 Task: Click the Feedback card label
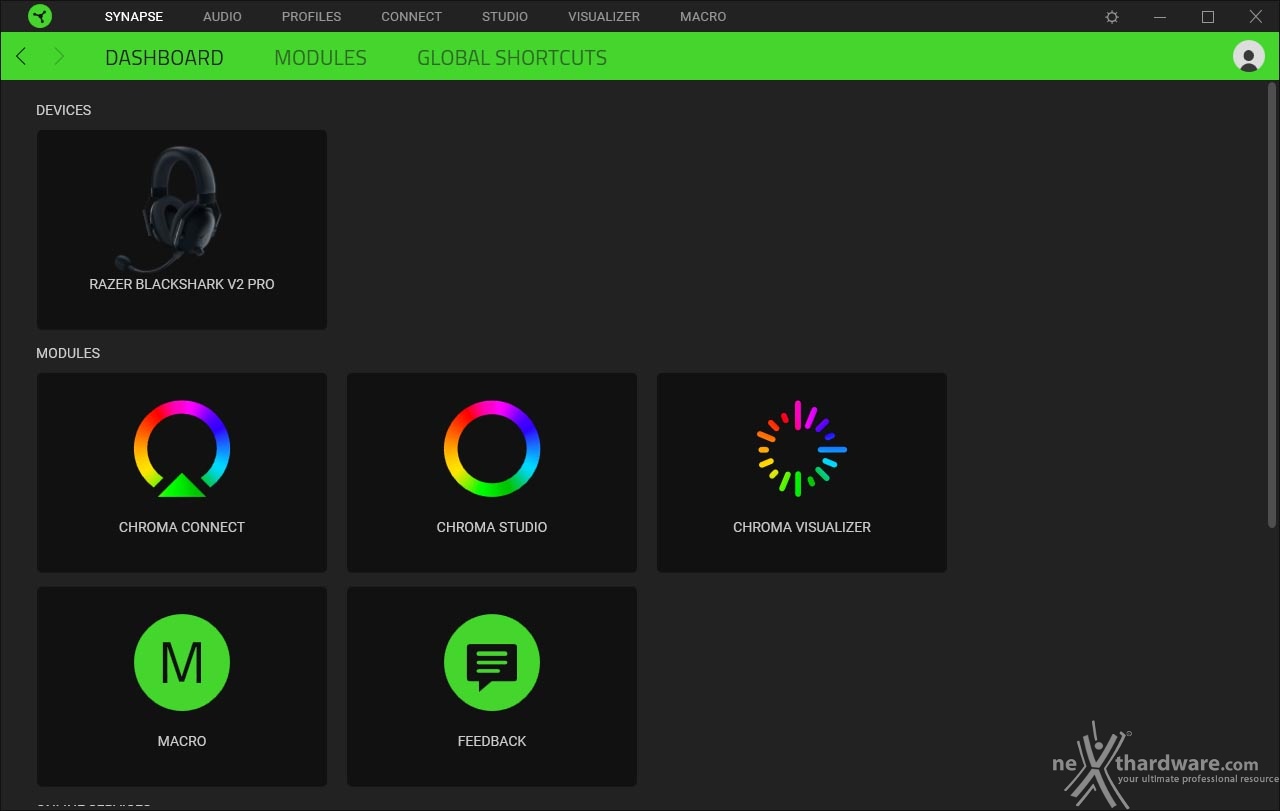click(492, 741)
